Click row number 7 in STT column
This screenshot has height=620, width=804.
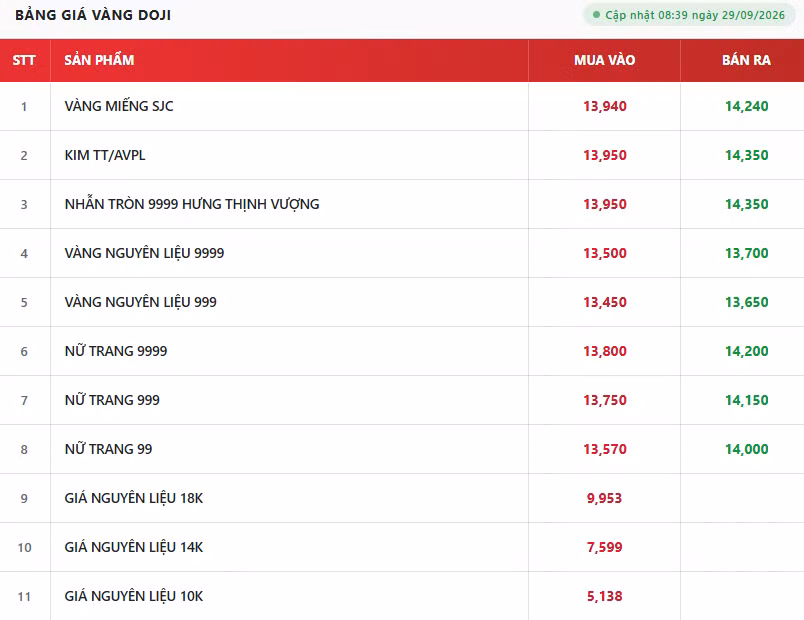click(24, 401)
